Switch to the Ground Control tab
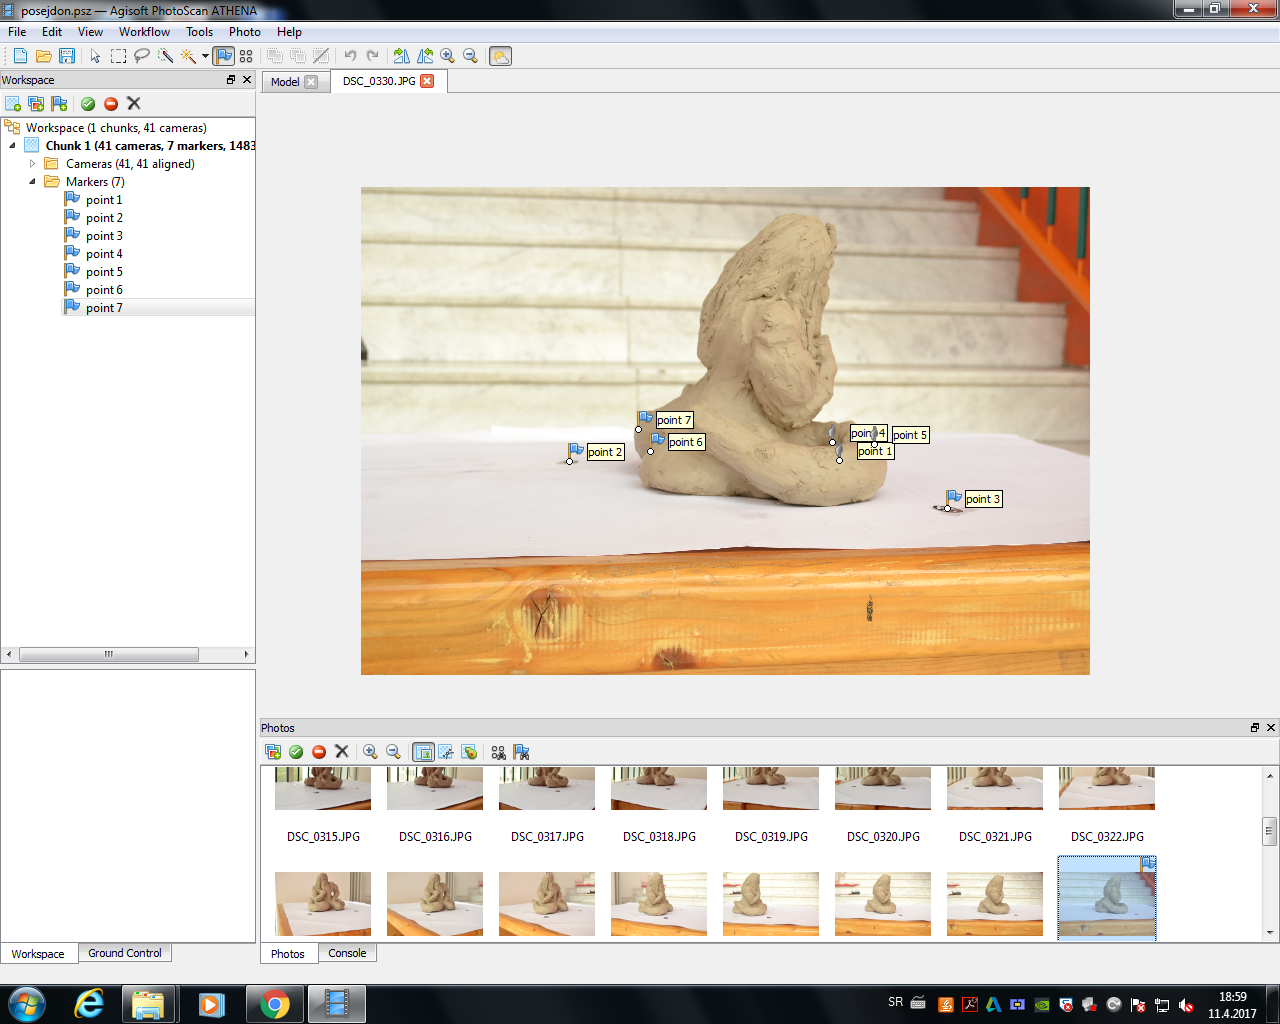Viewport: 1280px width, 1024px height. (x=124, y=953)
